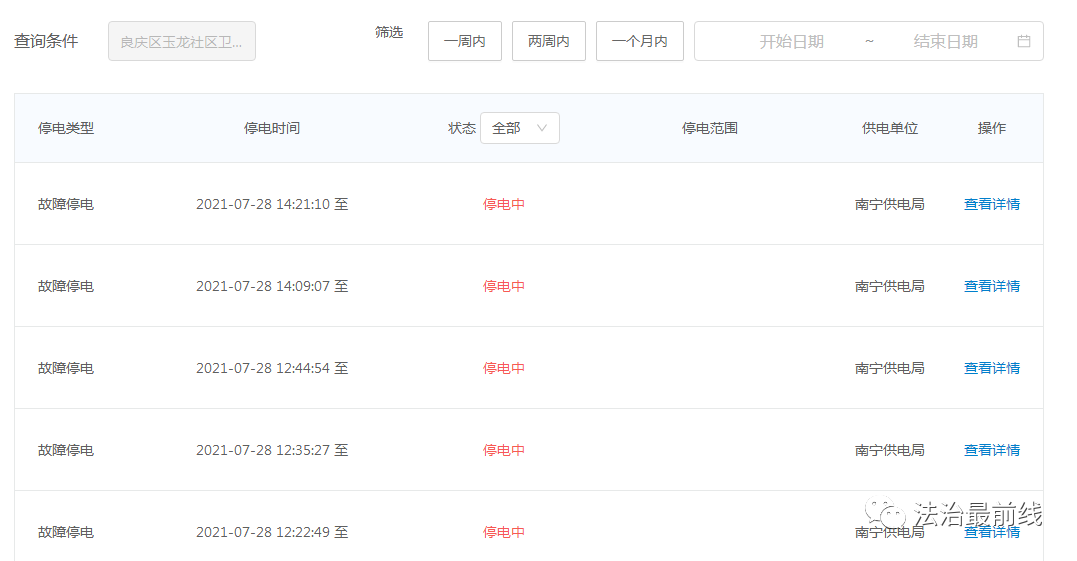Click the 停电时间 column header

[272, 128]
